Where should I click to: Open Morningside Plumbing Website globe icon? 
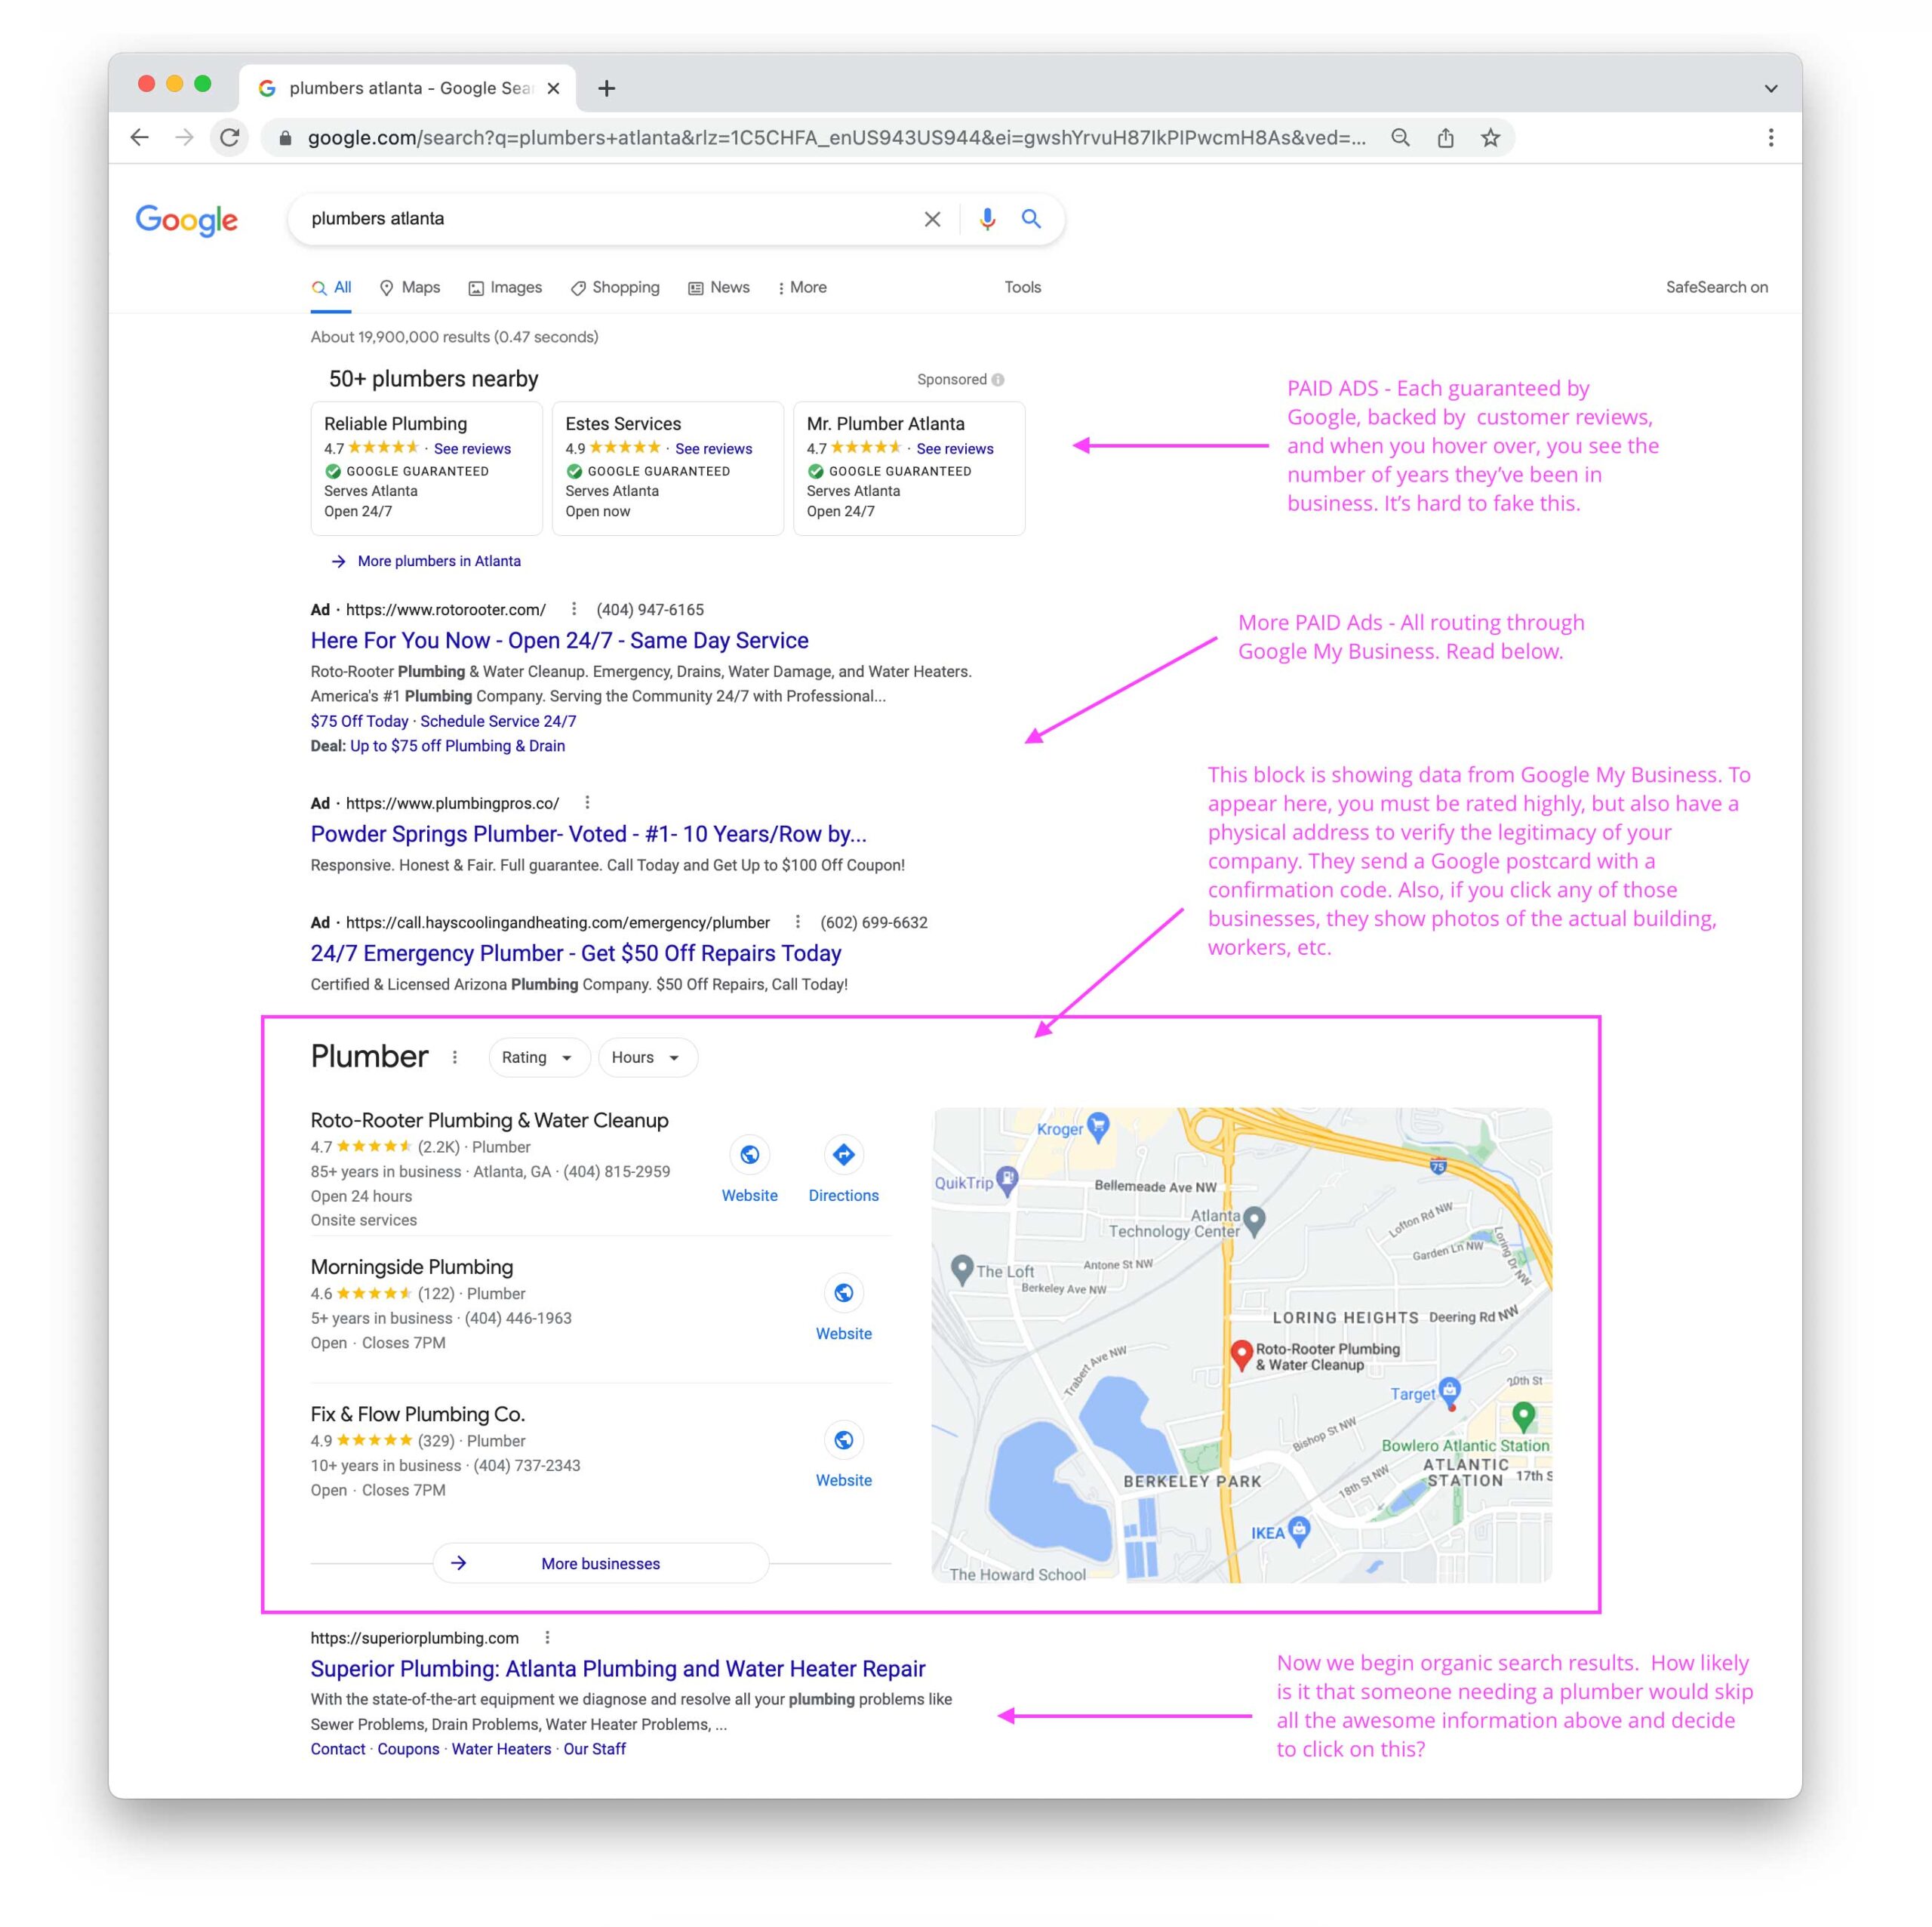[843, 1293]
